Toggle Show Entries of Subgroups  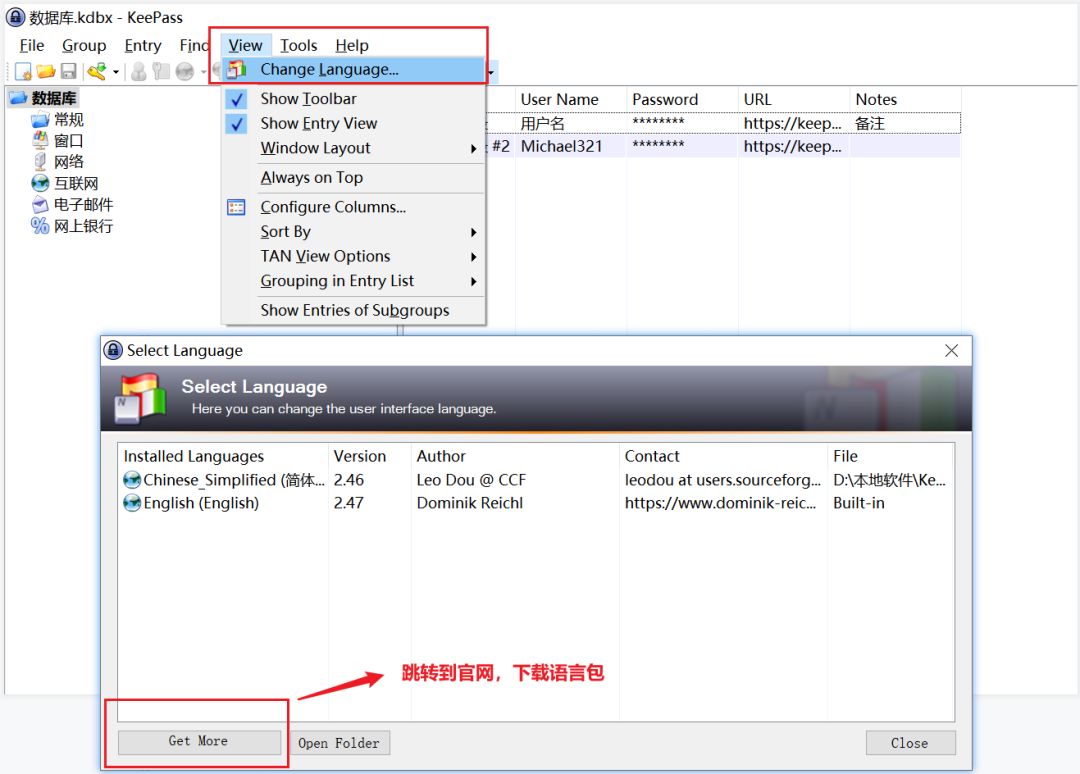pos(353,311)
